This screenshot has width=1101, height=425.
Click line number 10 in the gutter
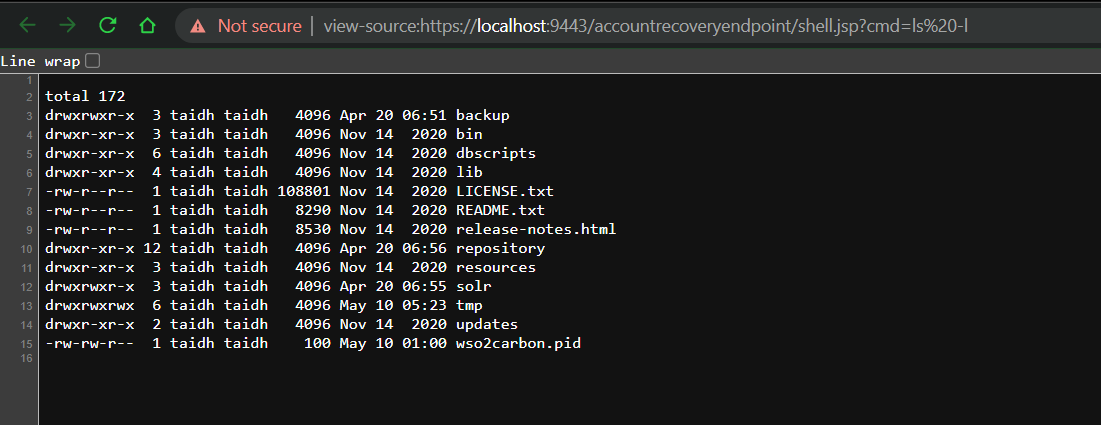pyautogui.click(x=27, y=249)
